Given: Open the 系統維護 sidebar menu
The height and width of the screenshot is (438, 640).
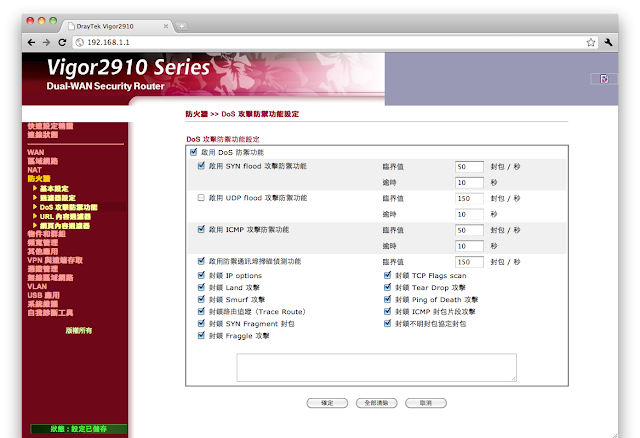Looking at the screenshot, I should coord(43,304).
